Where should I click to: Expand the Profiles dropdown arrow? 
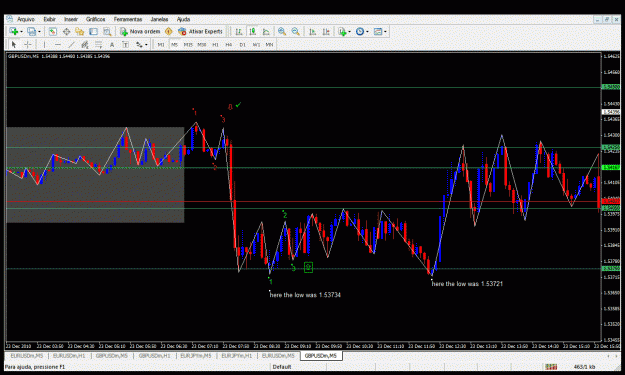pyautogui.click(x=39, y=31)
